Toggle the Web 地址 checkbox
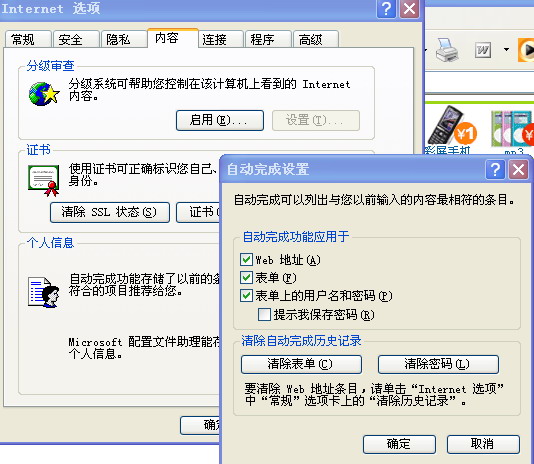534x464 pixels. pos(246,260)
